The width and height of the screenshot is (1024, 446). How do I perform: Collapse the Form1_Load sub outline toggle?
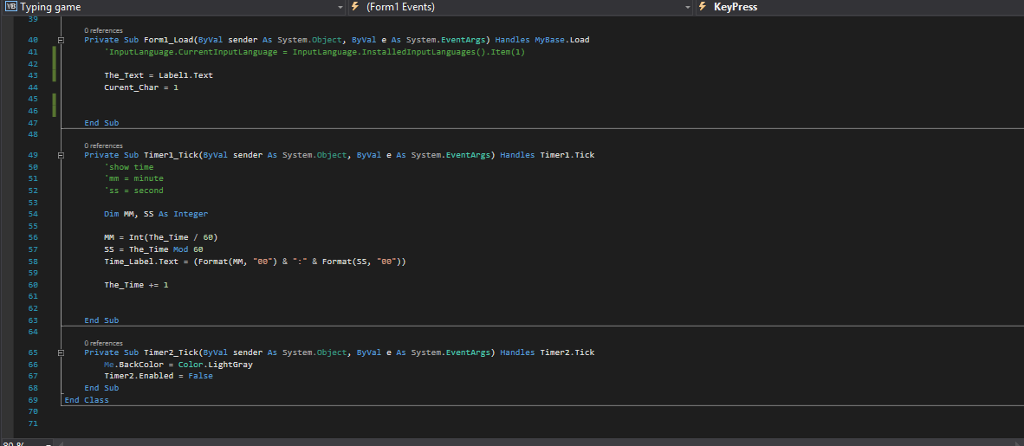61,40
